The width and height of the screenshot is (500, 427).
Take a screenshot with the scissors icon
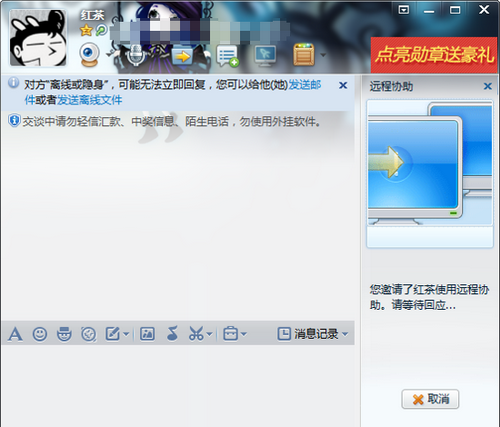[x=196, y=334]
